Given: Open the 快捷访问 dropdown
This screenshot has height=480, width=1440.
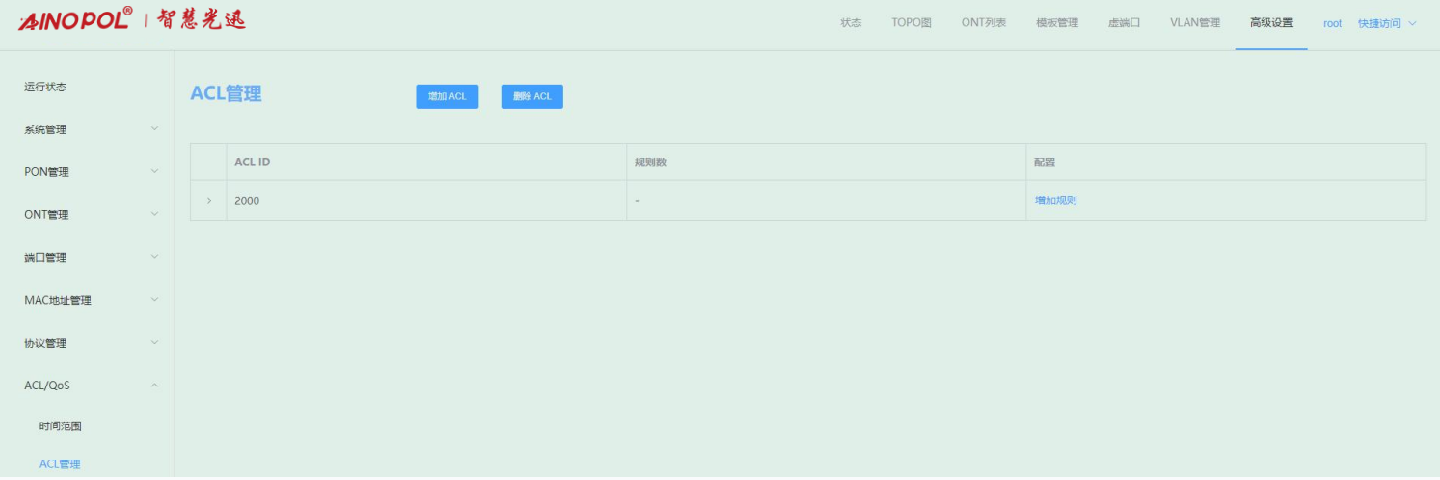Looking at the screenshot, I should pyautogui.click(x=1386, y=23).
